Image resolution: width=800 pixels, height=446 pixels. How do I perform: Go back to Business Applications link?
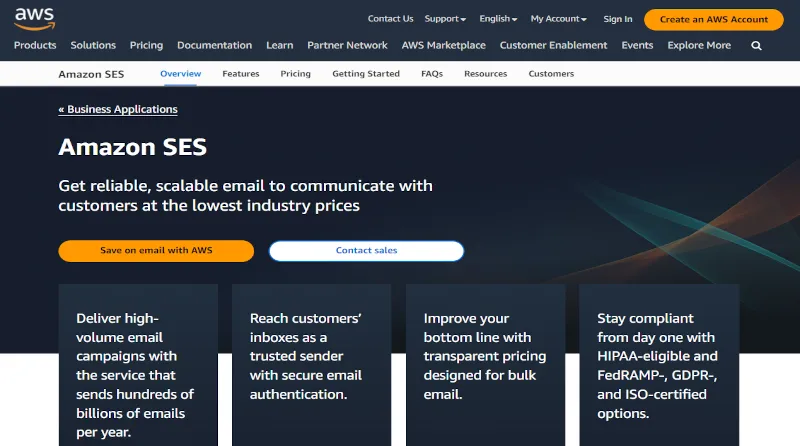[118, 109]
